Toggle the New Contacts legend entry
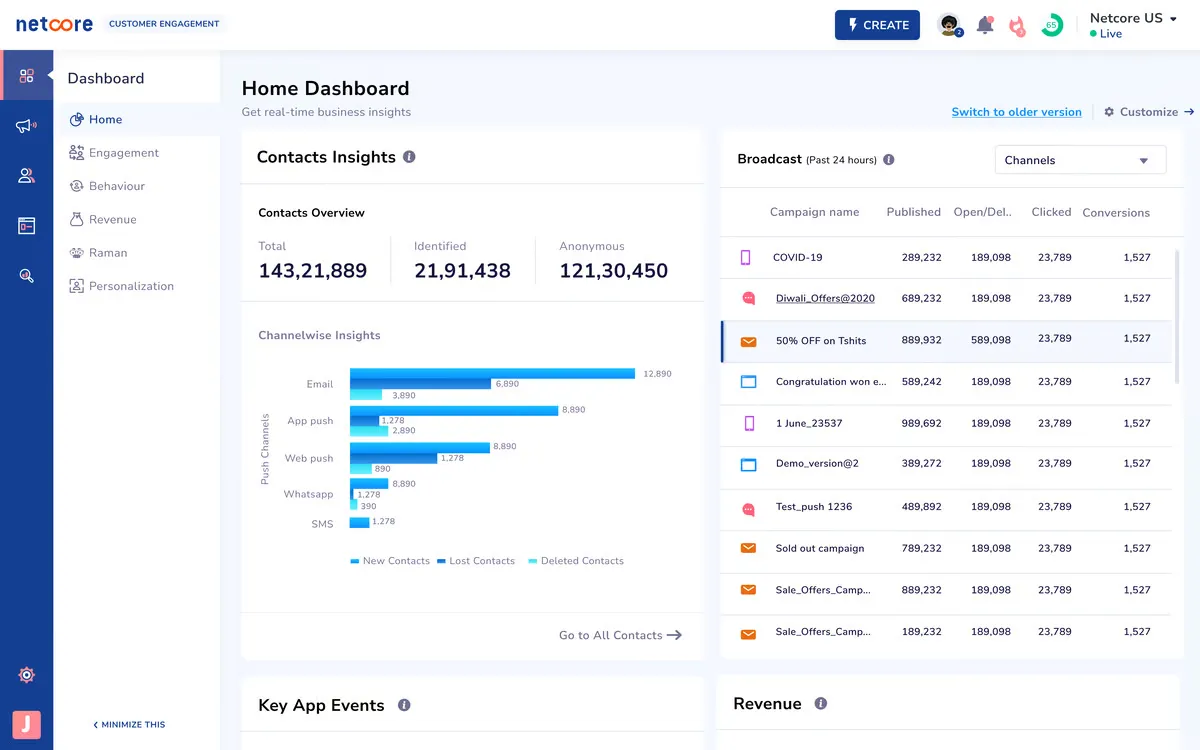 (x=390, y=561)
